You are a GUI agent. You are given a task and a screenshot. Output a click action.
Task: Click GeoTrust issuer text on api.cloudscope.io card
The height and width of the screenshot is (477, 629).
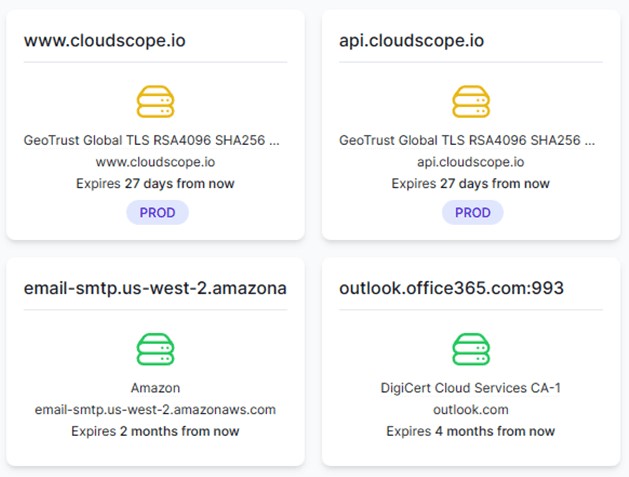coord(467,141)
